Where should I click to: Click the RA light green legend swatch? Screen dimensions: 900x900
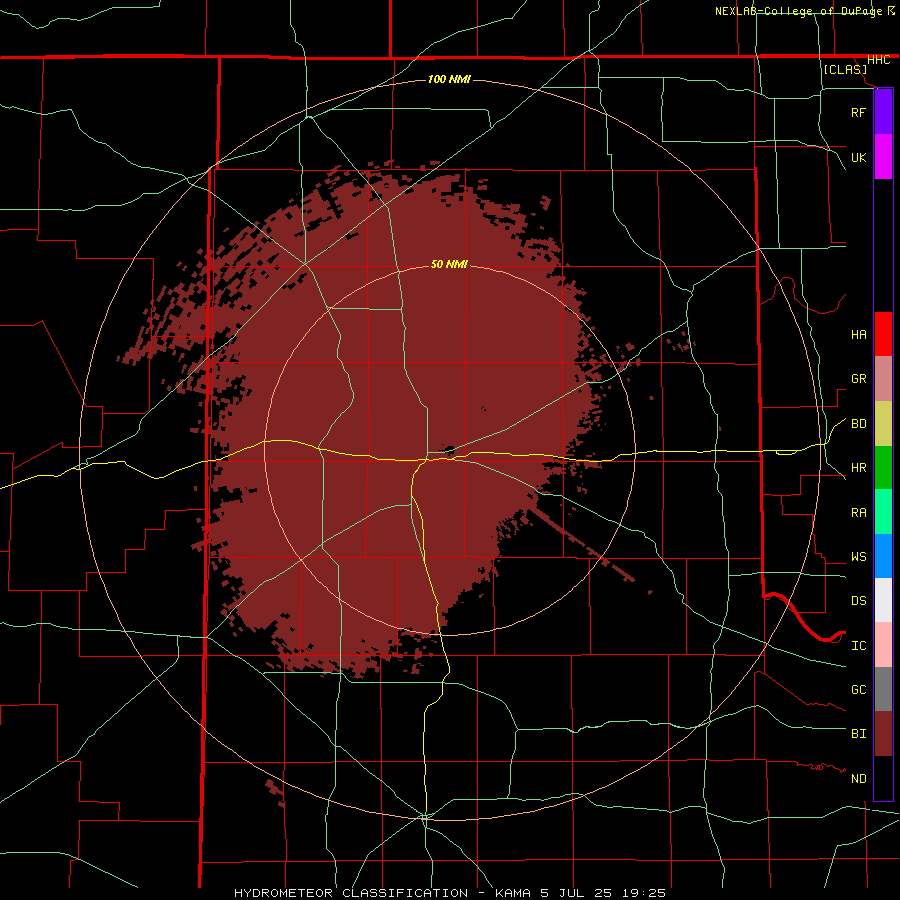click(883, 512)
